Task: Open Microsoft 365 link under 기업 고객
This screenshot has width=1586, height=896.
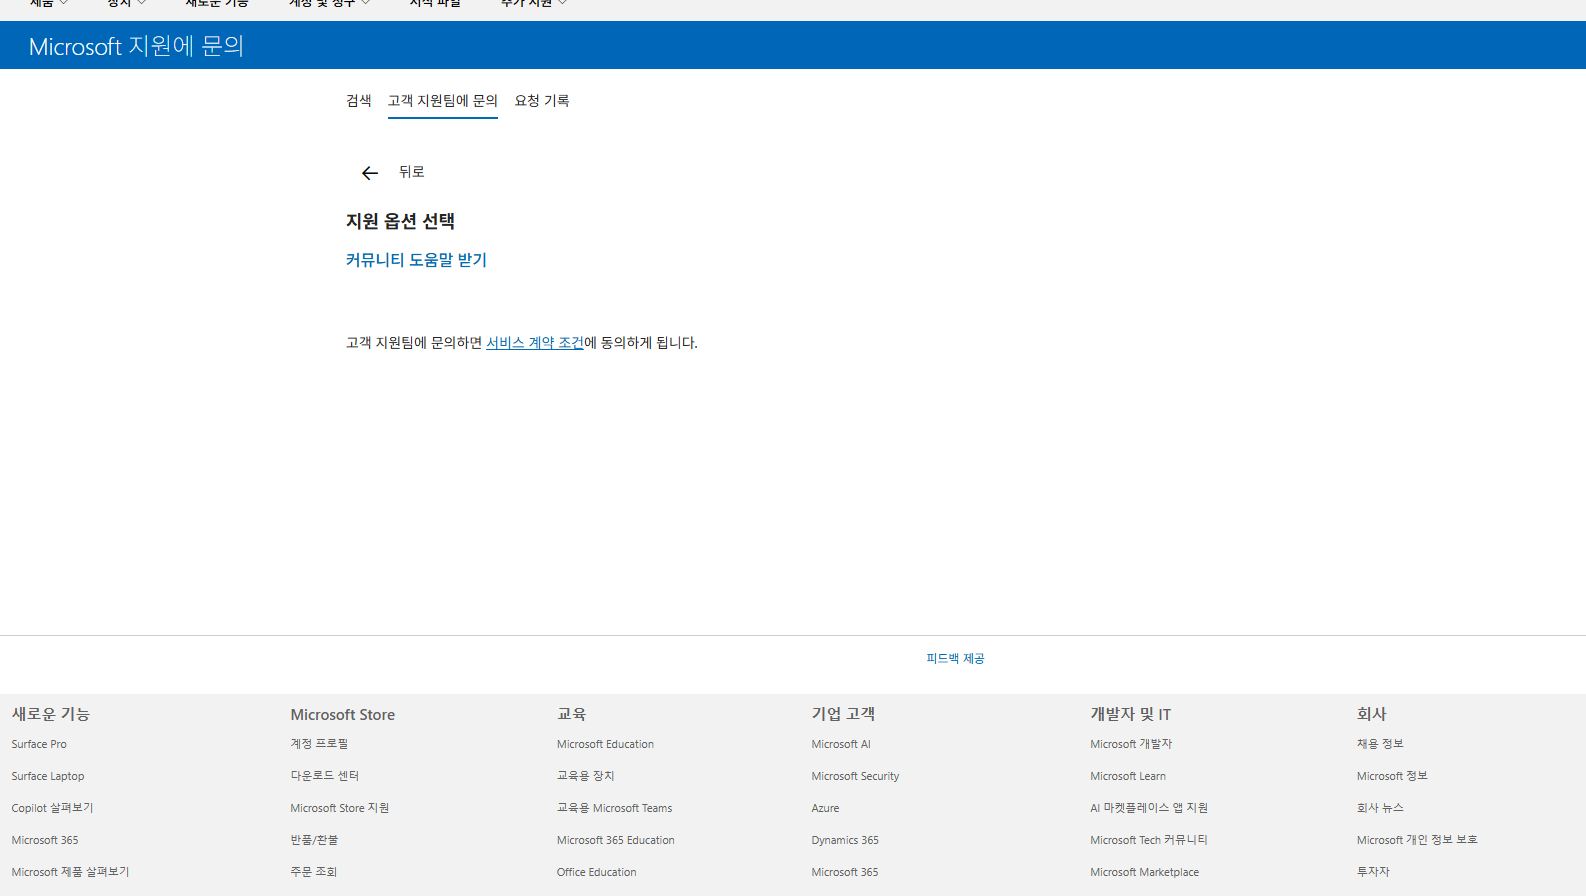Action: 845,872
